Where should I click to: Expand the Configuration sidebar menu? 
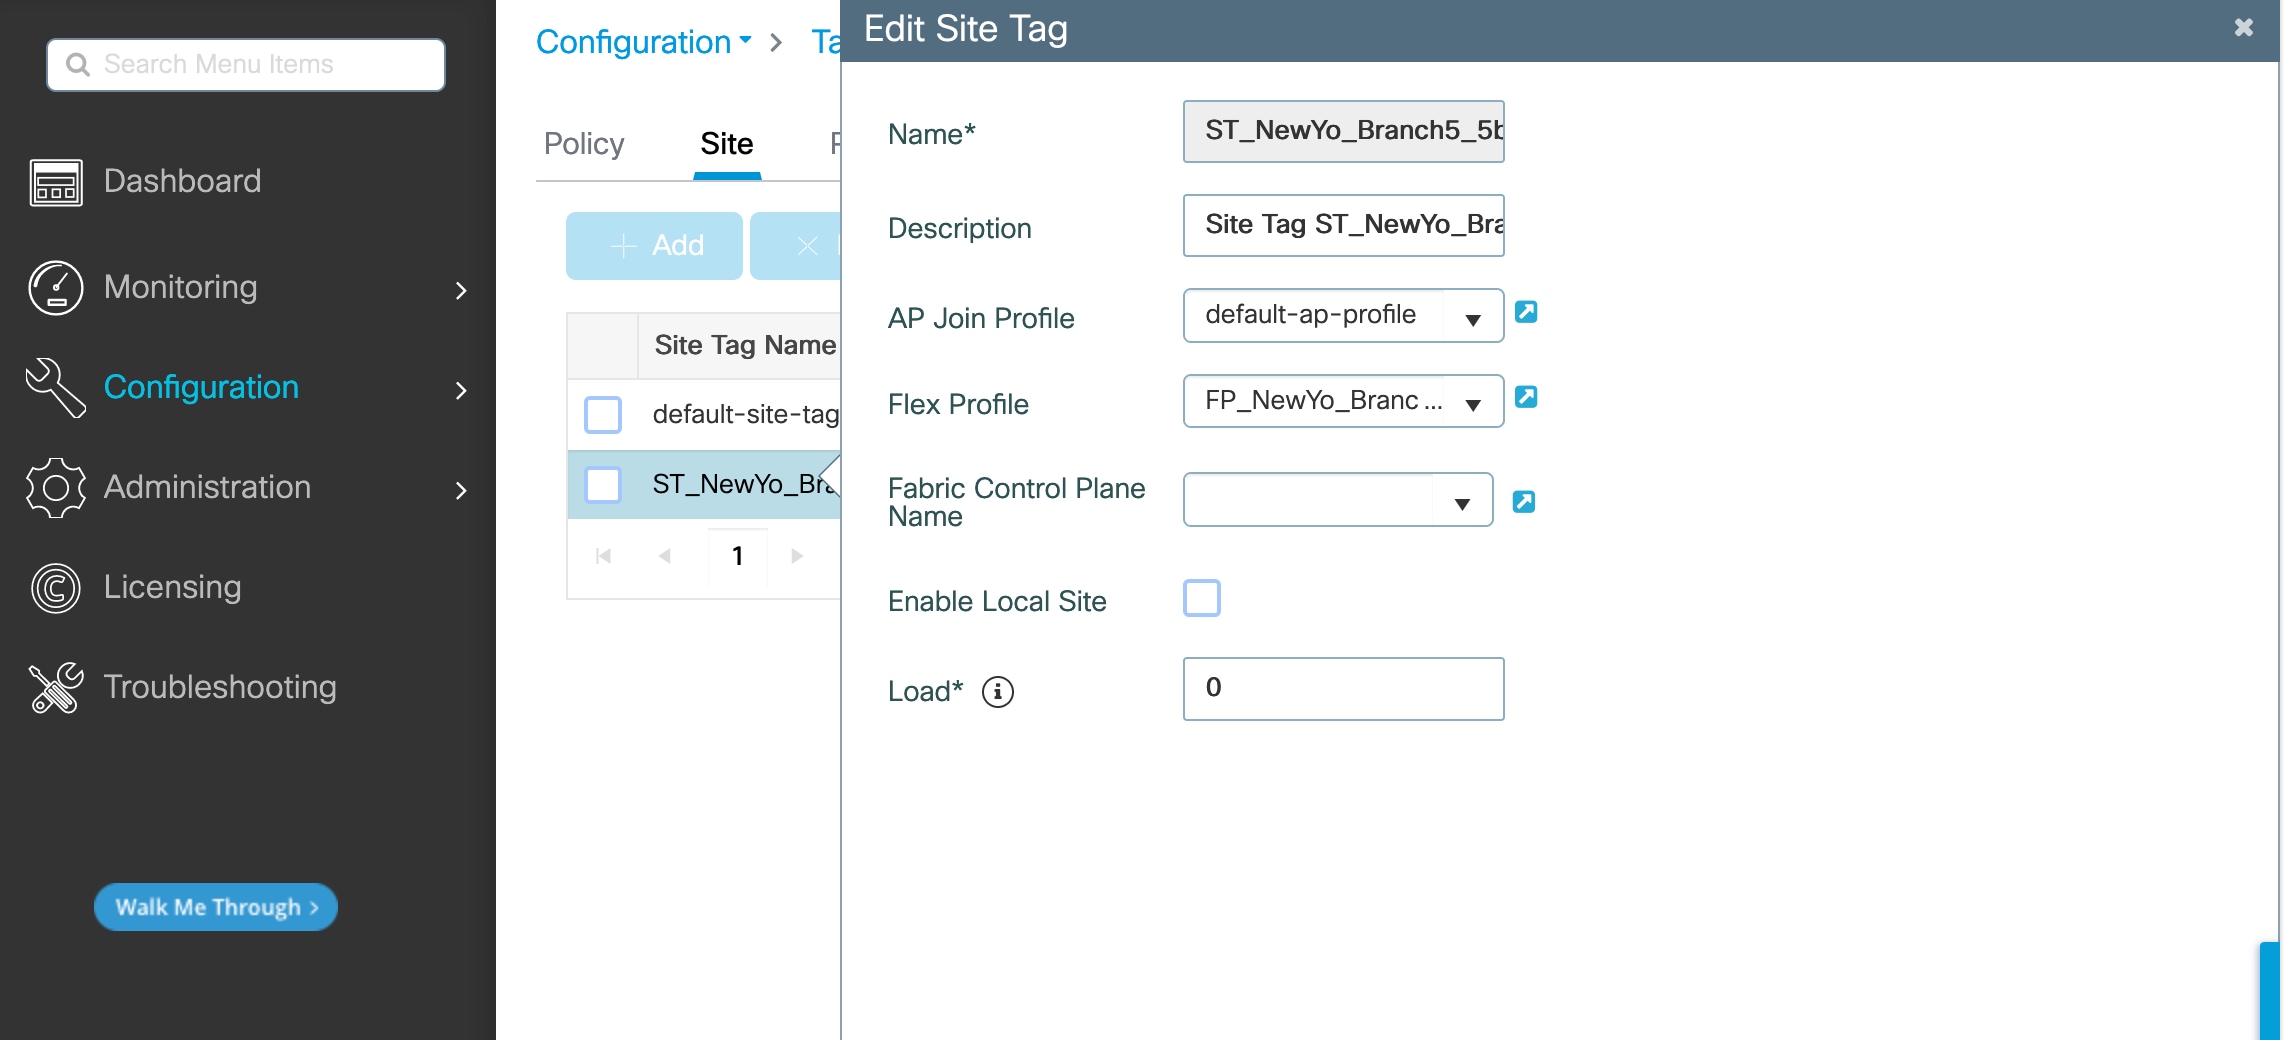coord(460,390)
